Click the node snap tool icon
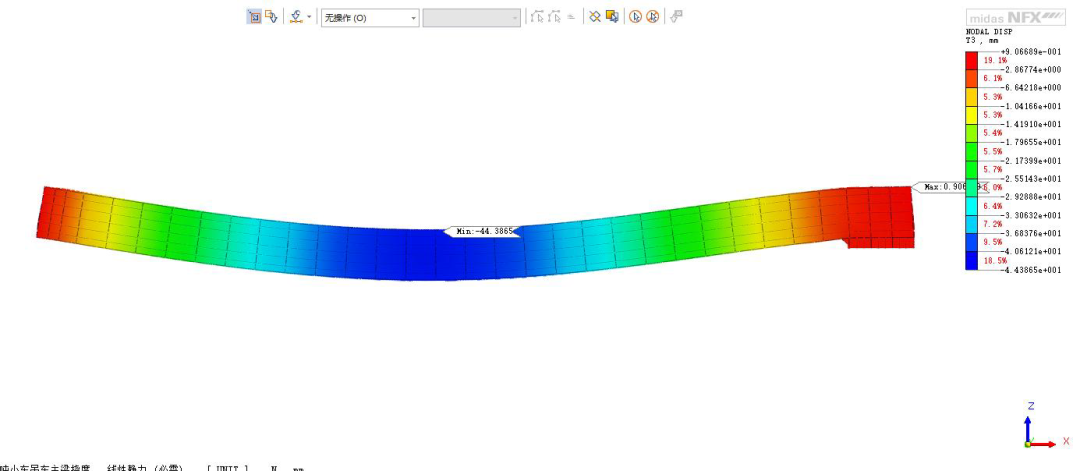Viewport: 1080px width, 471px height. coord(296,17)
